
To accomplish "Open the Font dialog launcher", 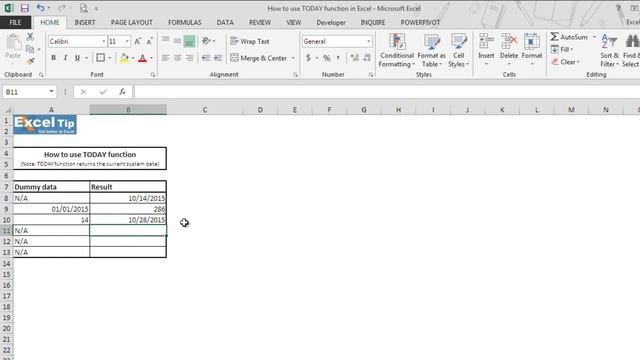I will (x=153, y=75).
